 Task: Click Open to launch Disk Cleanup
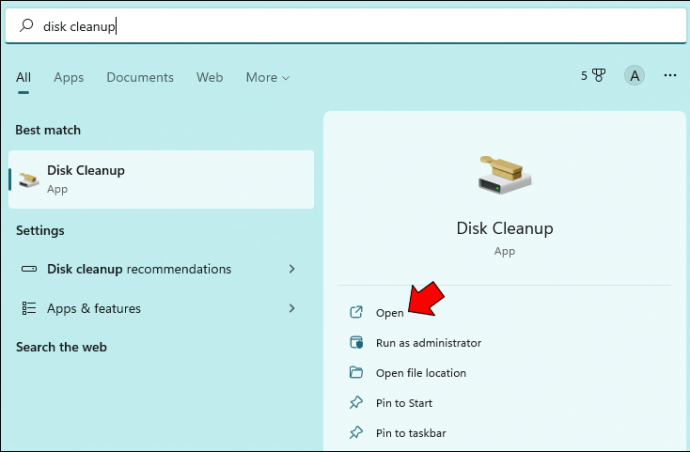[x=390, y=313]
